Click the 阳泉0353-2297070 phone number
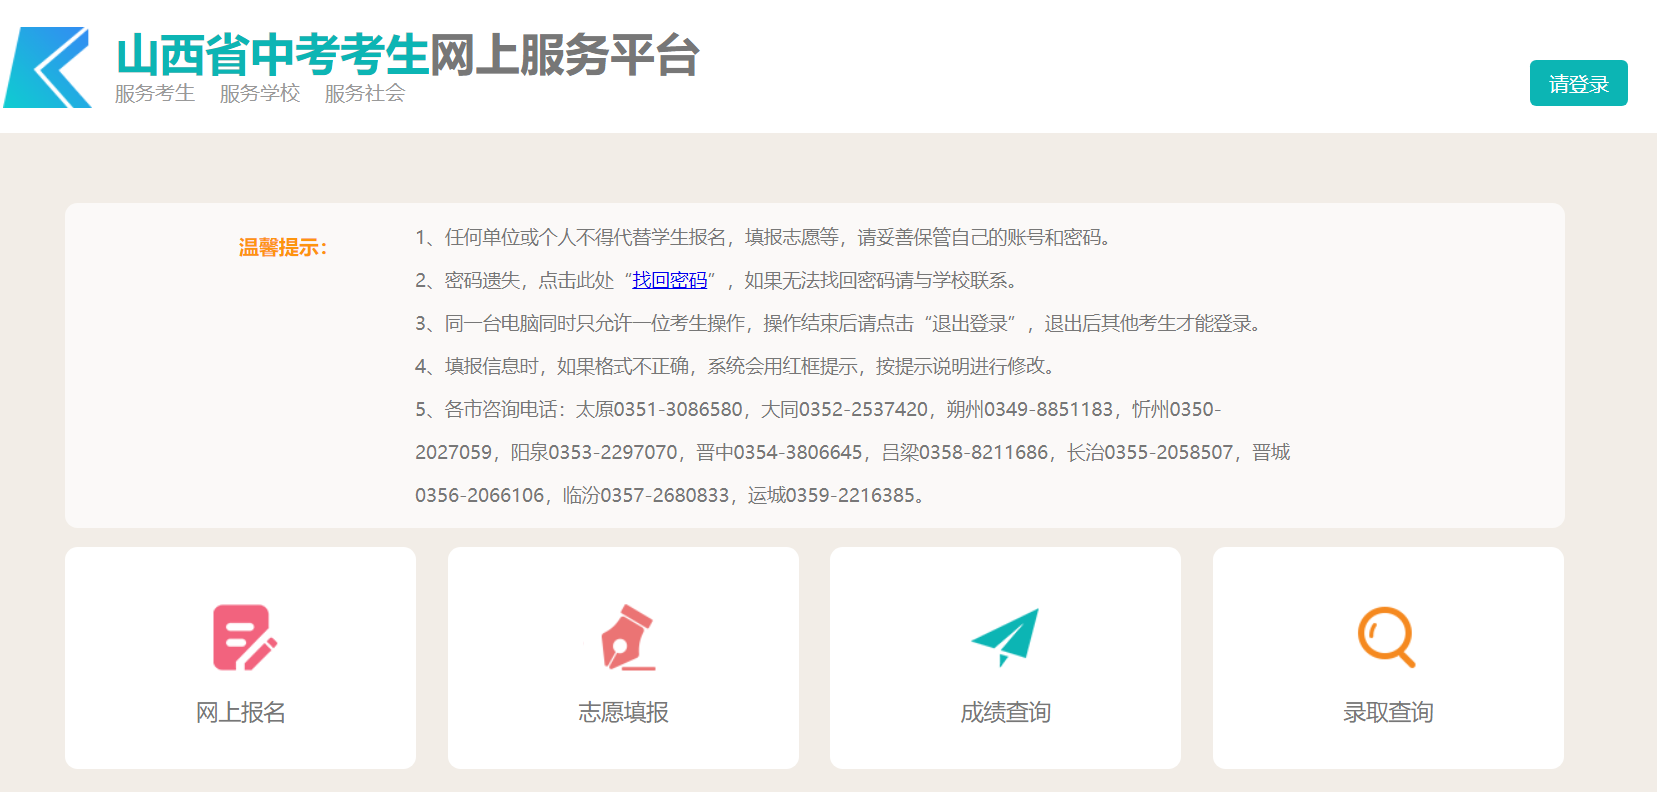The image size is (1657, 792). click(594, 452)
